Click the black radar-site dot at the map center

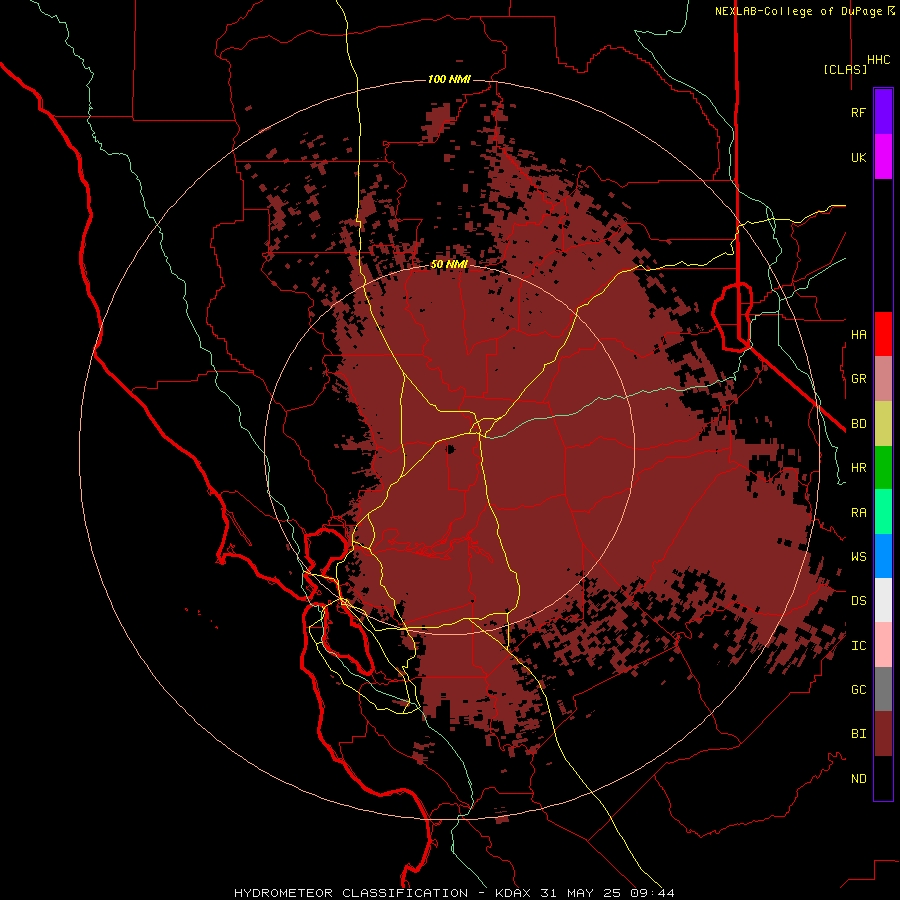451,449
